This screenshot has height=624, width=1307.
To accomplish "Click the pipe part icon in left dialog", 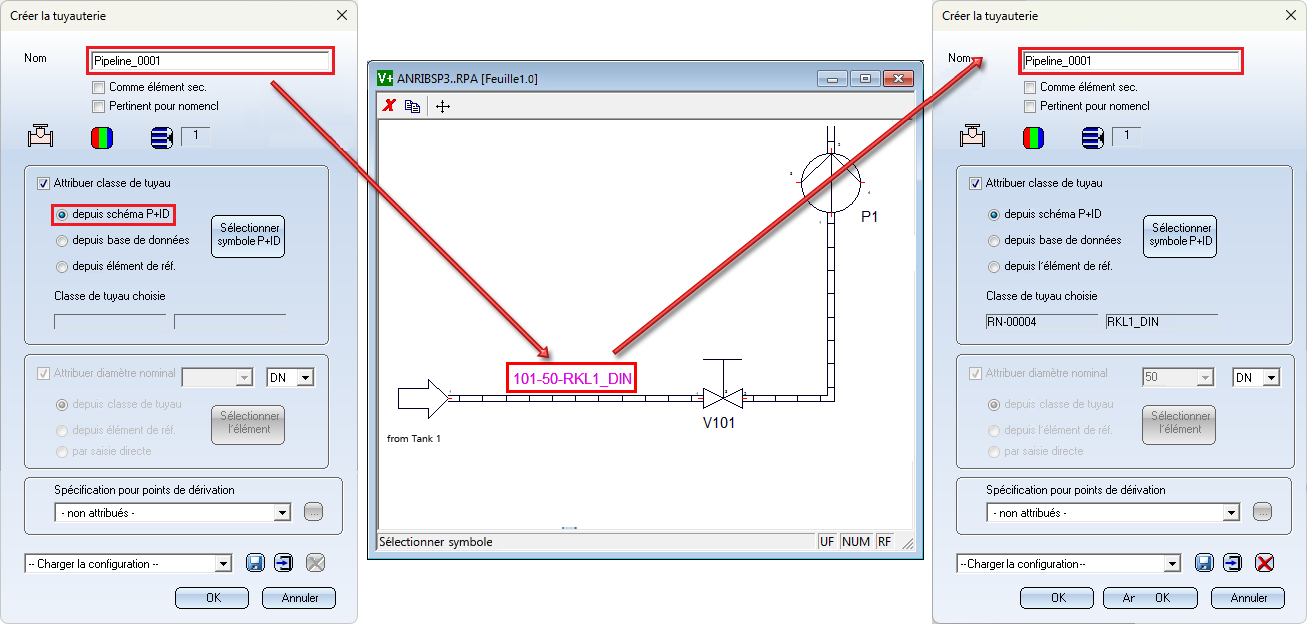I will pos(41,137).
